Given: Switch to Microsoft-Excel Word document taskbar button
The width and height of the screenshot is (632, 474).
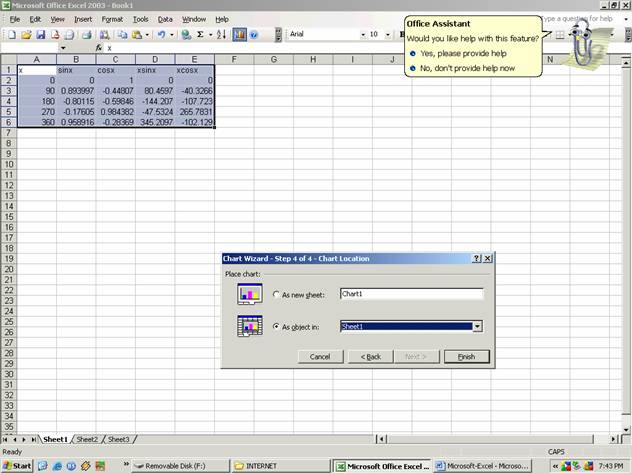Looking at the screenshot, I should click(482, 466).
